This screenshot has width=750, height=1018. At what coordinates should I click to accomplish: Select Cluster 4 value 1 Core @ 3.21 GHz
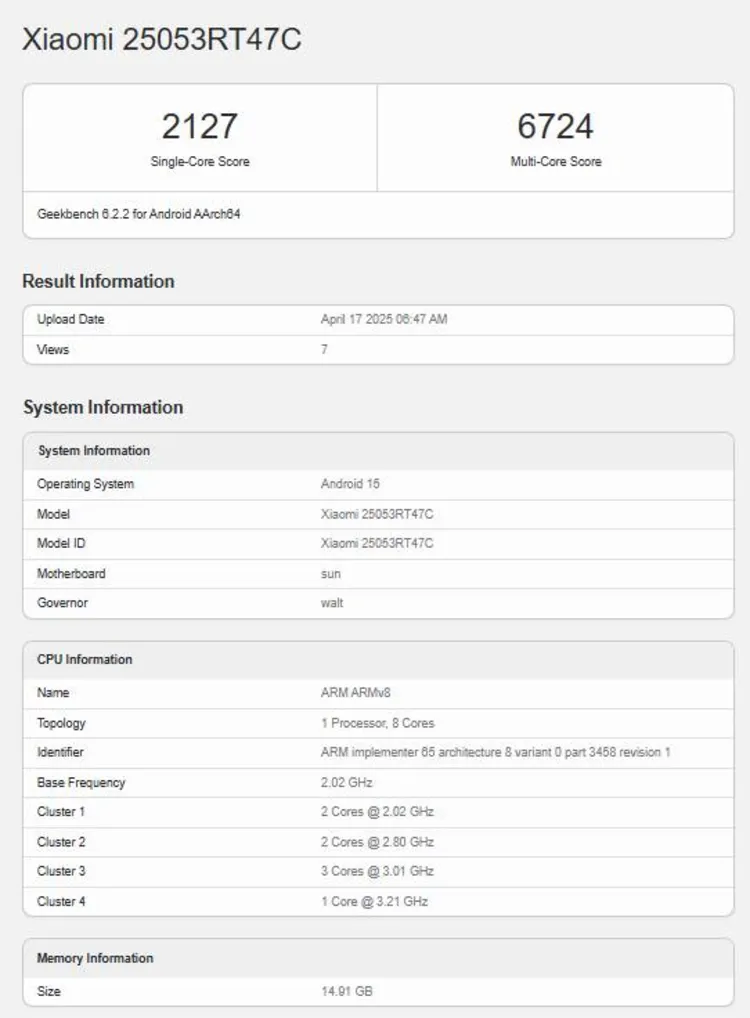(x=374, y=901)
